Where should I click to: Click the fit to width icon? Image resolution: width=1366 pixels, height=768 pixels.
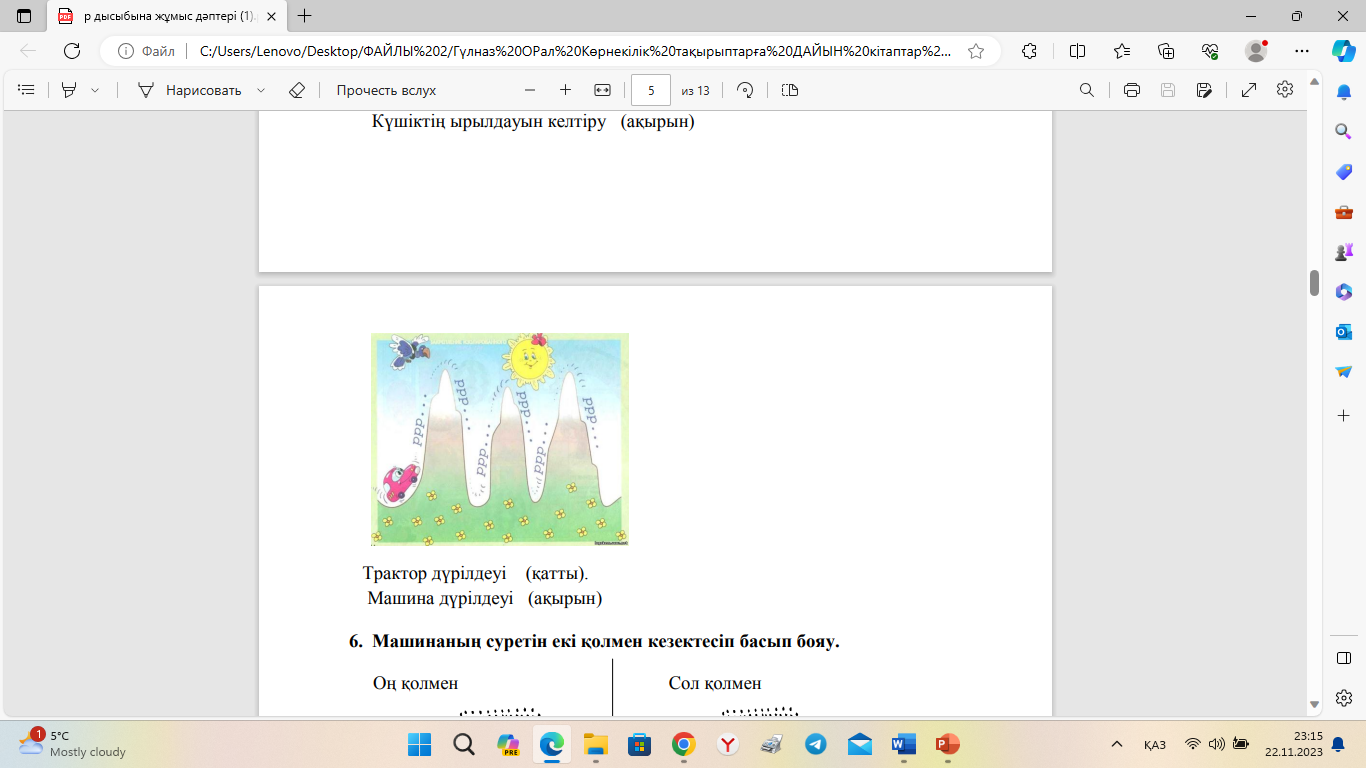[602, 90]
